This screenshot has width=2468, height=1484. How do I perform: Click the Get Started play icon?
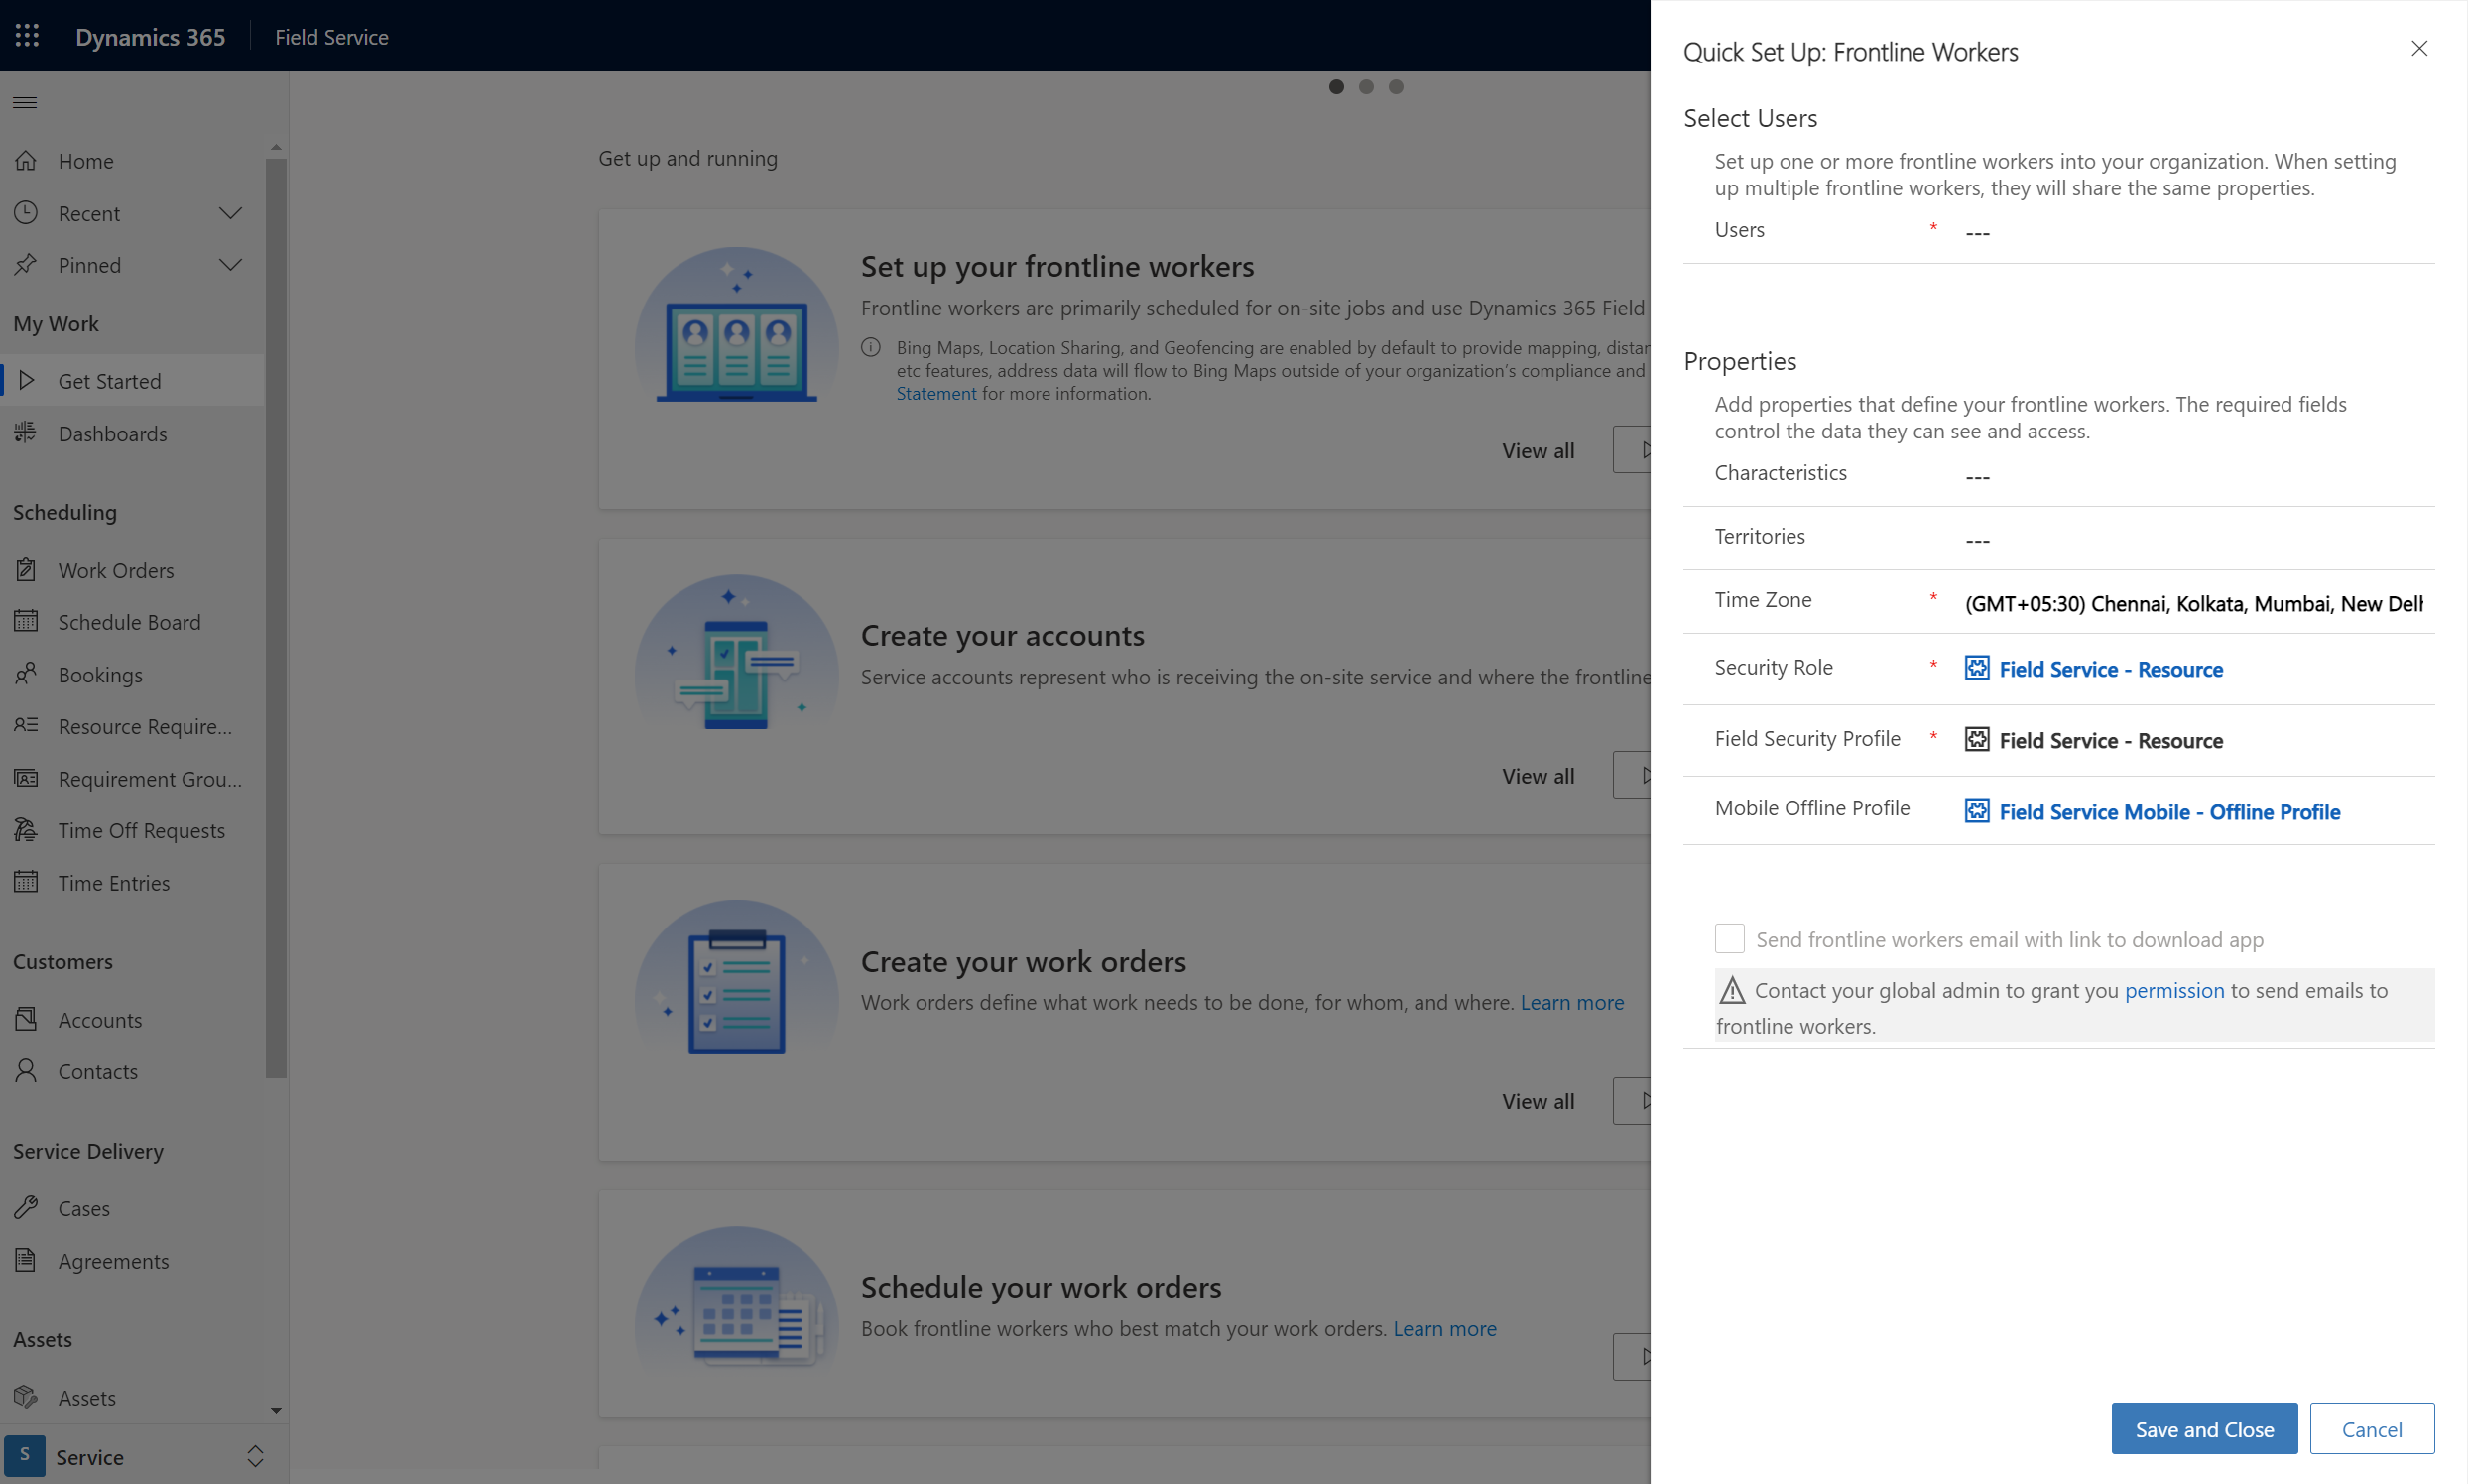pos(27,380)
